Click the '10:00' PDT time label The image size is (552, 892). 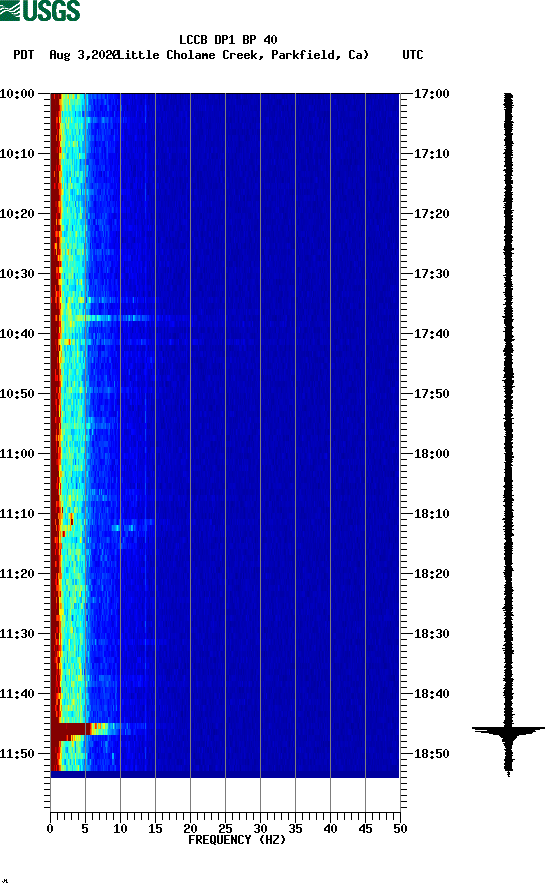tap(18, 94)
